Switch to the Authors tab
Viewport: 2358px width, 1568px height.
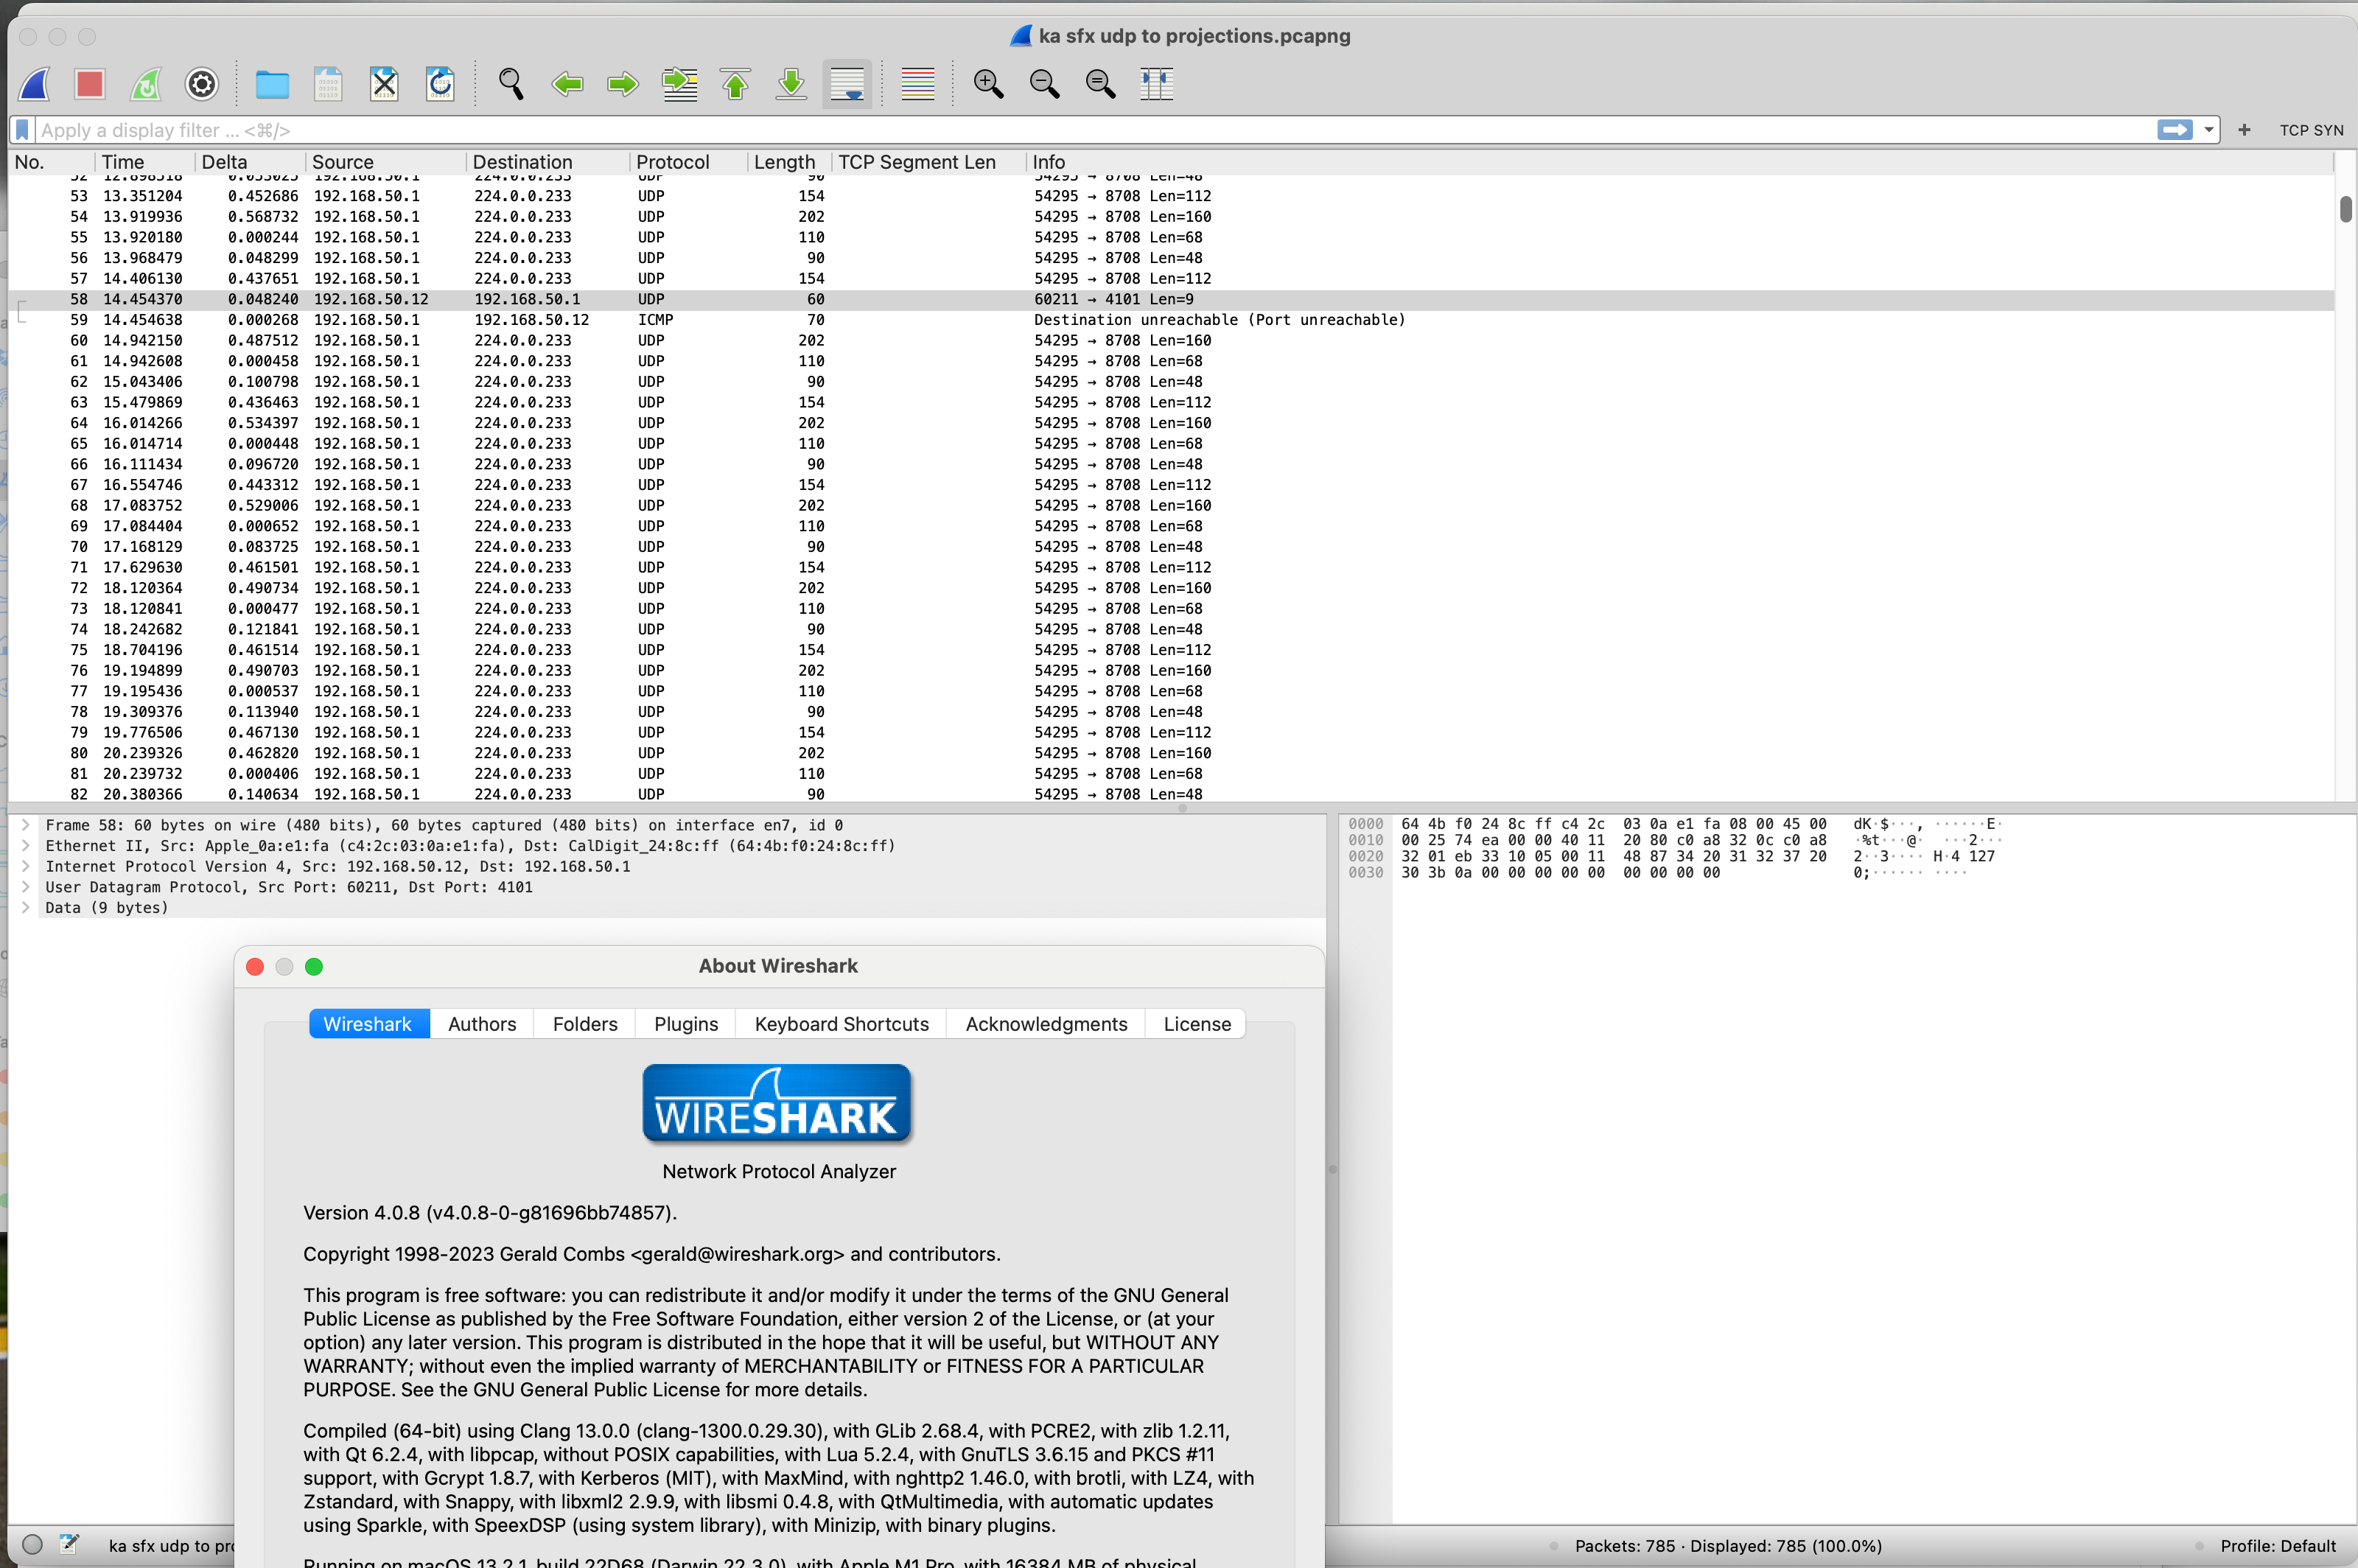[x=482, y=1024]
